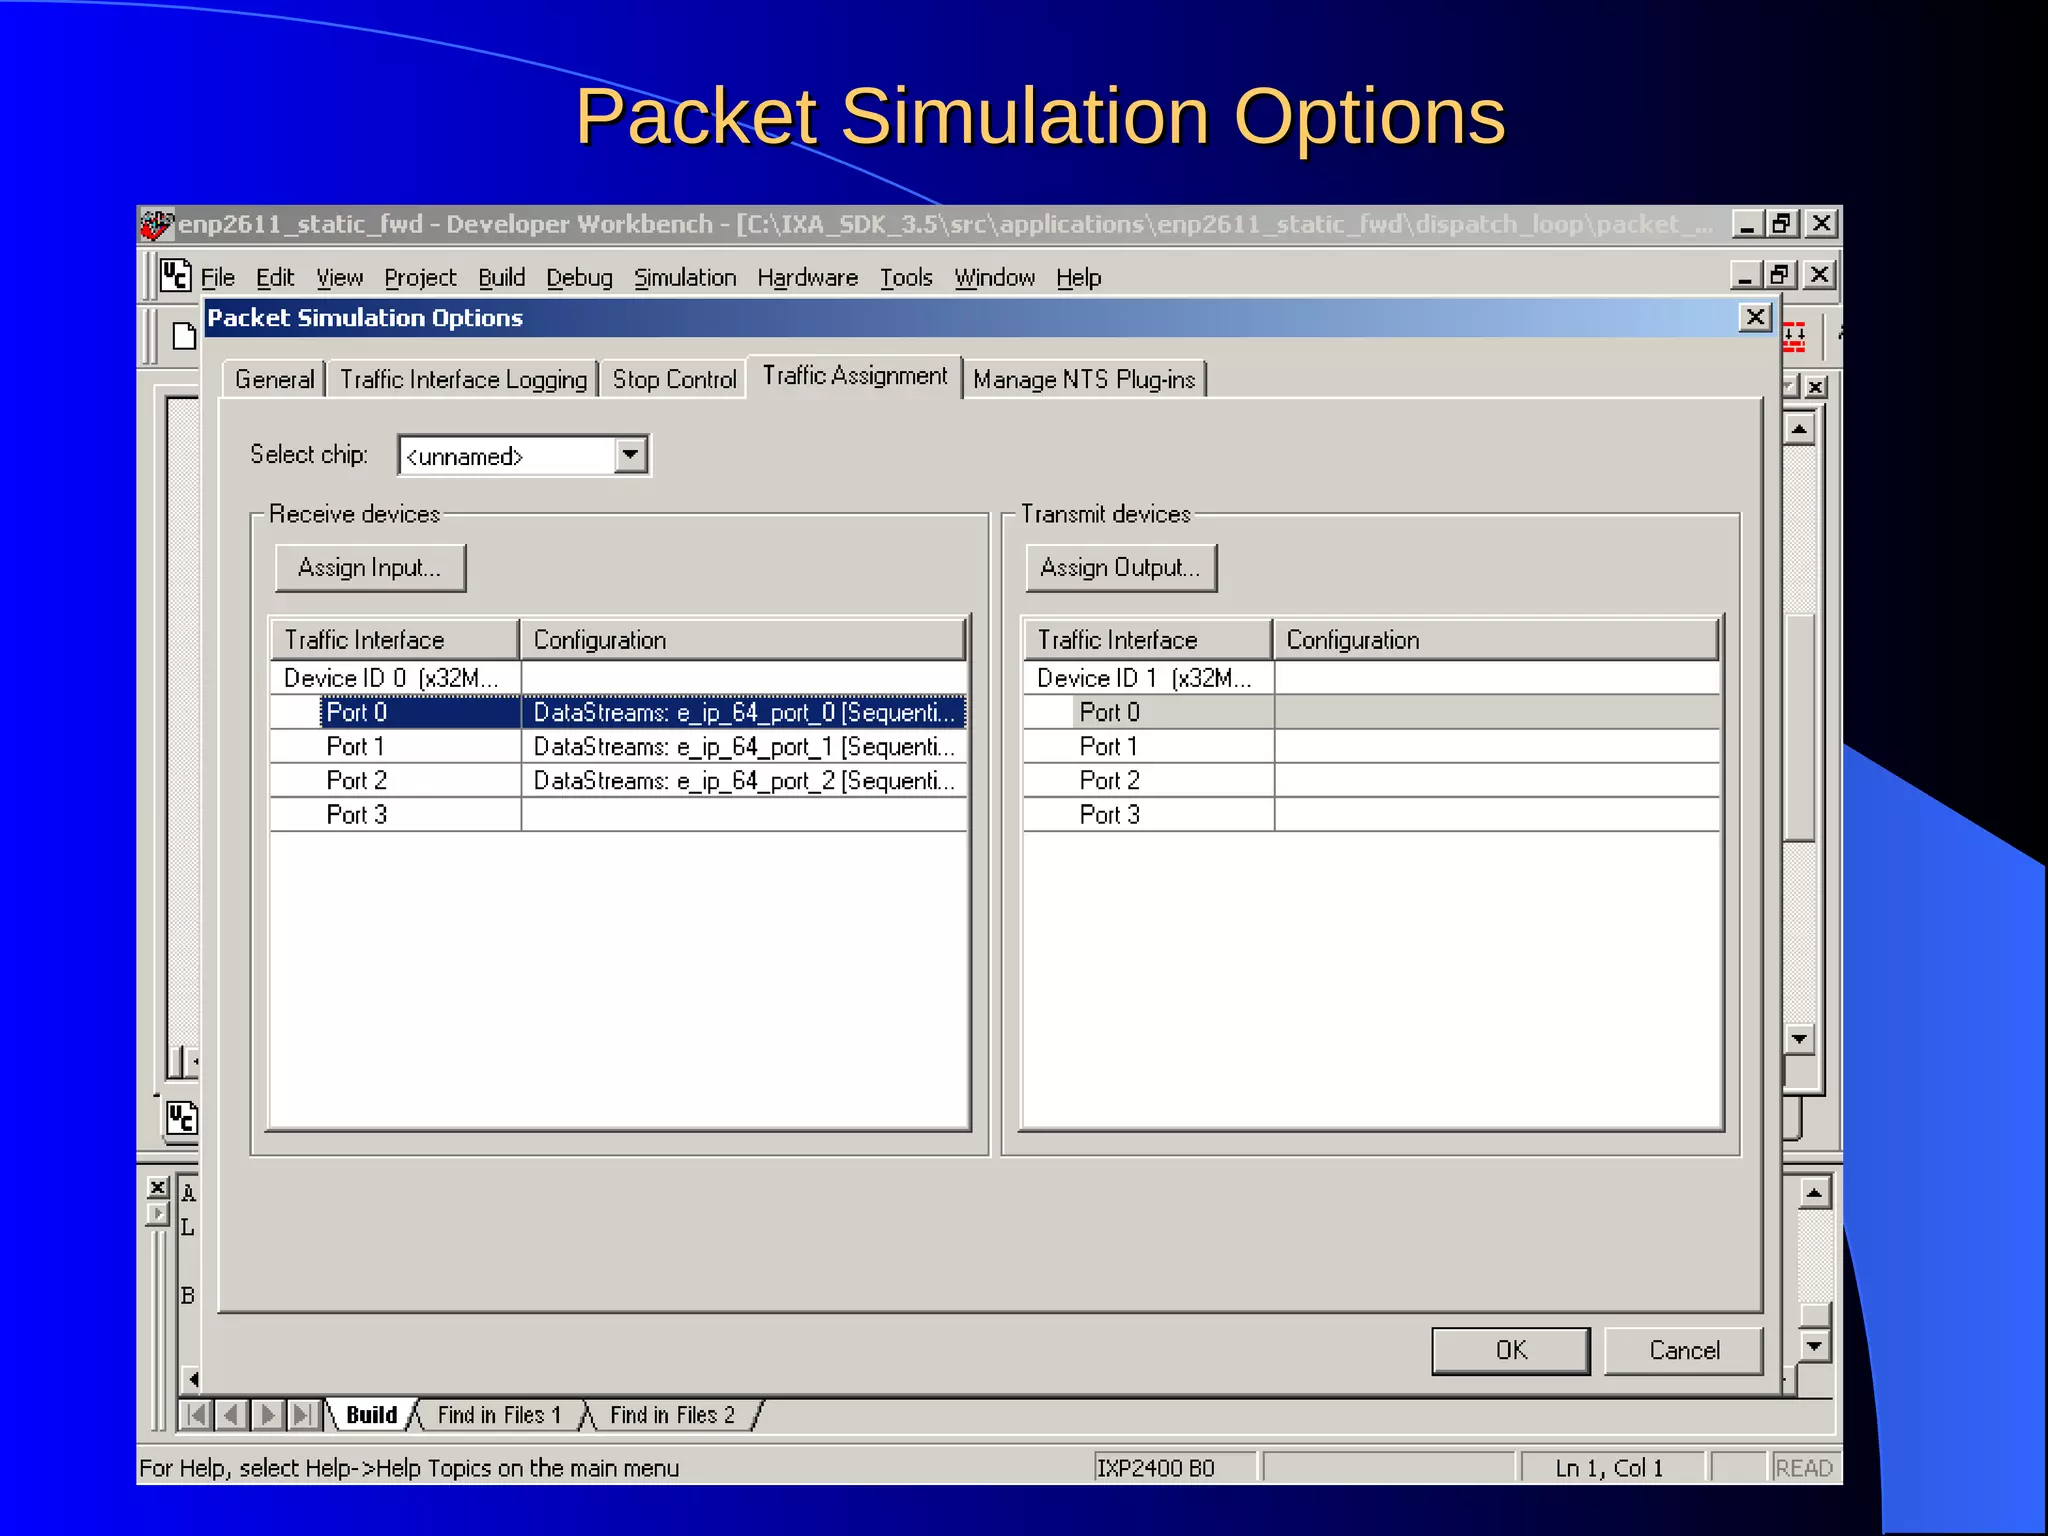Switch to Traffic Interface Logging tab
This screenshot has width=2048, height=1536.
(x=463, y=379)
